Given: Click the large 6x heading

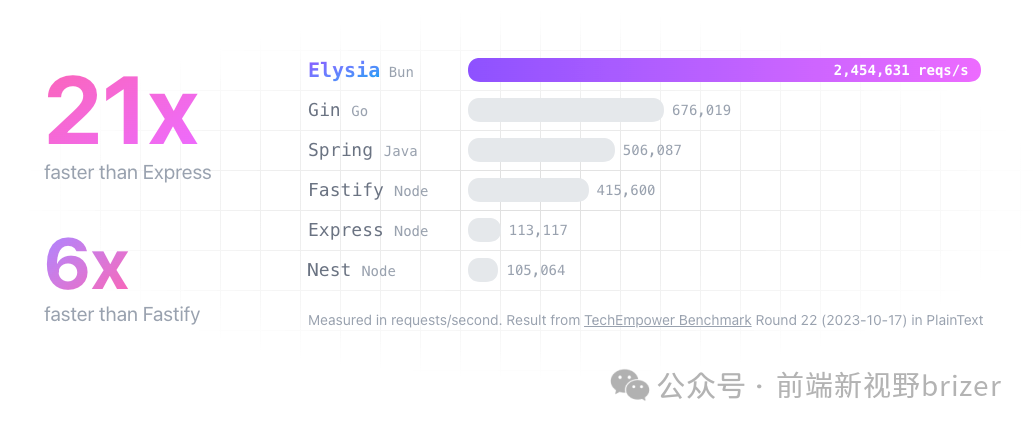Looking at the screenshot, I should pyautogui.click(x=86, y=263).
